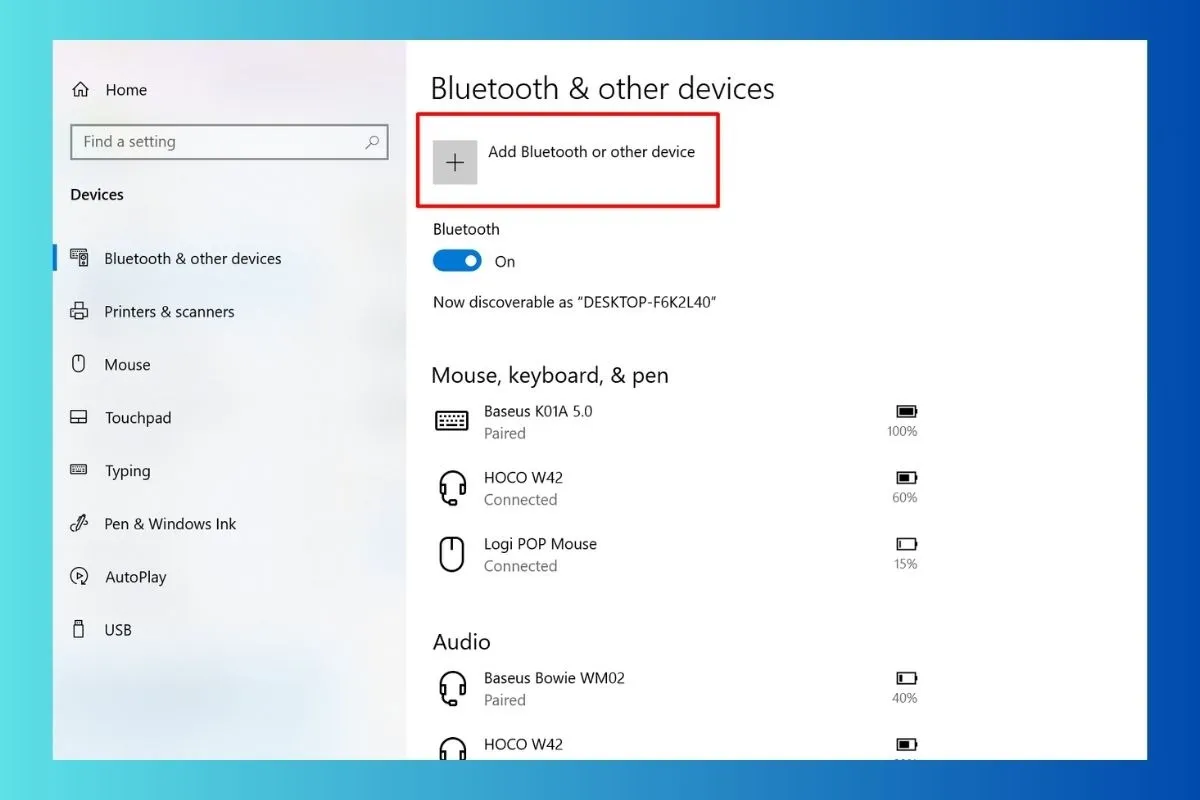1200x800 pixels.
Task: Click the keyboard icon beside Baseus K01A
Action: 453,421
